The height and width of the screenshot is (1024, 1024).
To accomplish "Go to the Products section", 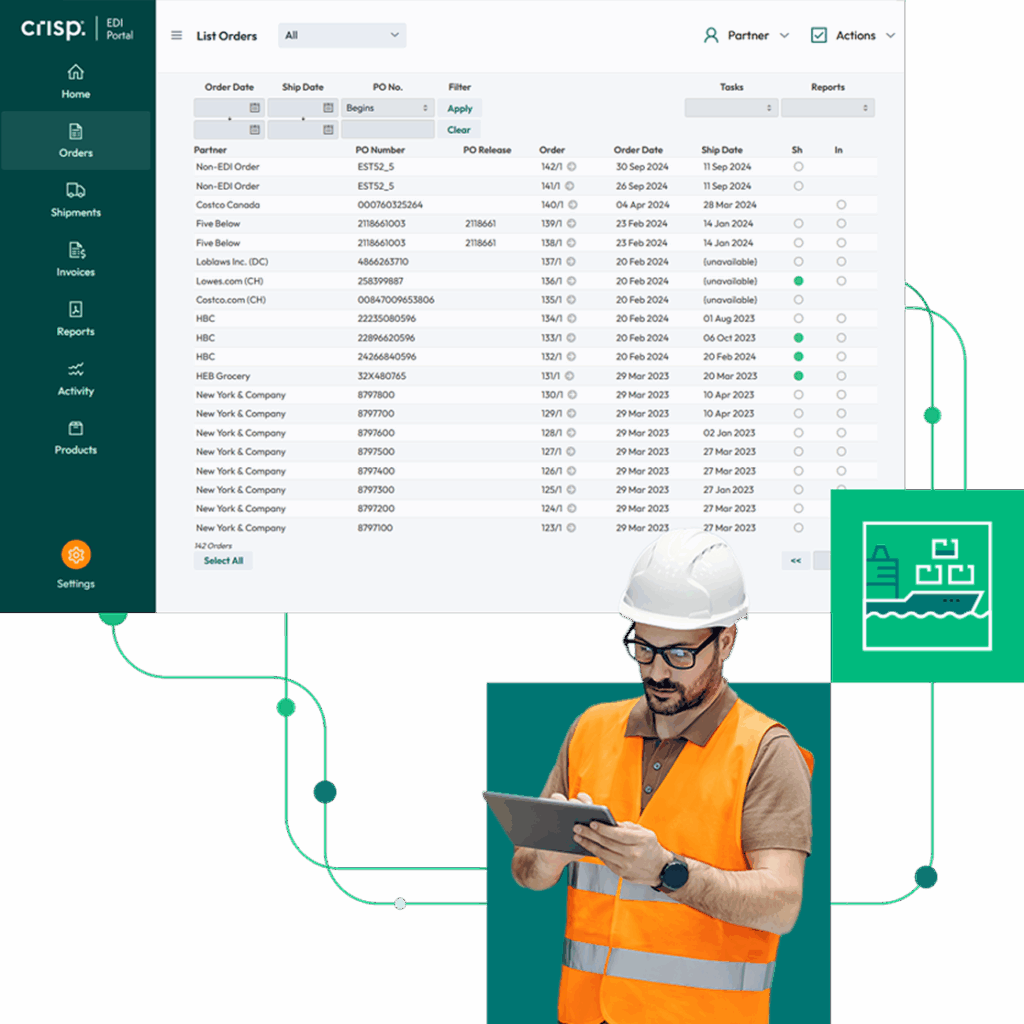I will pos(75,438).
